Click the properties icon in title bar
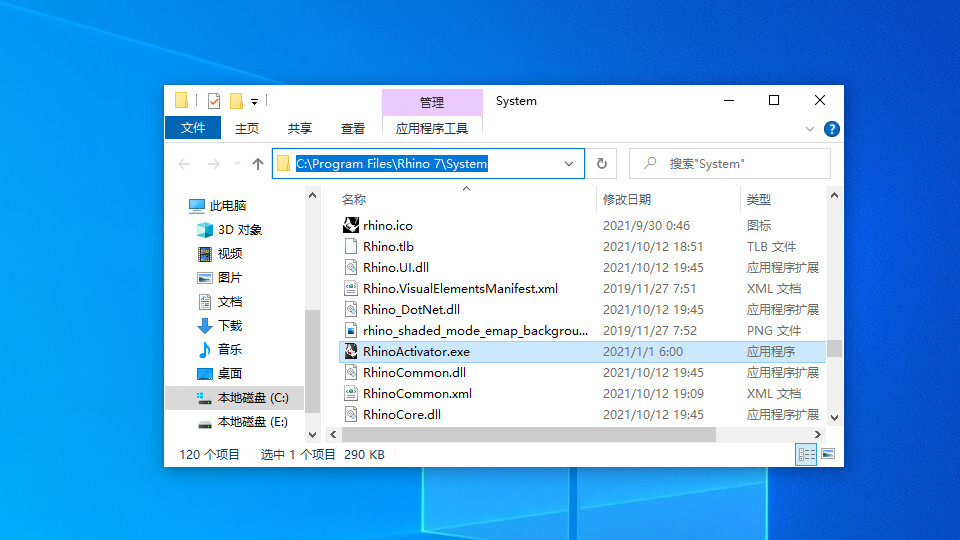 point(213,101)
